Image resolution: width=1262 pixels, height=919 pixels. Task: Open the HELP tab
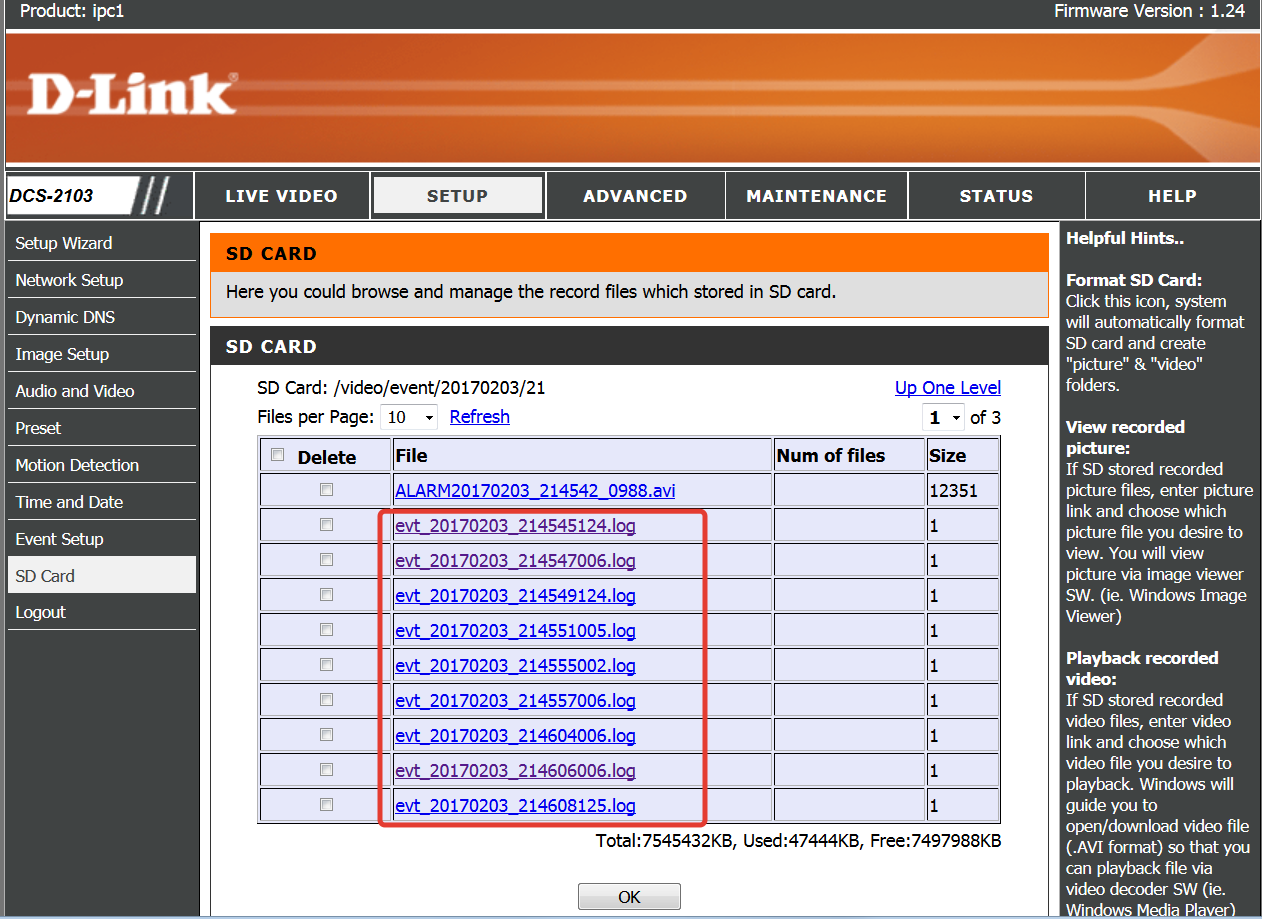tap(1172, 196)
